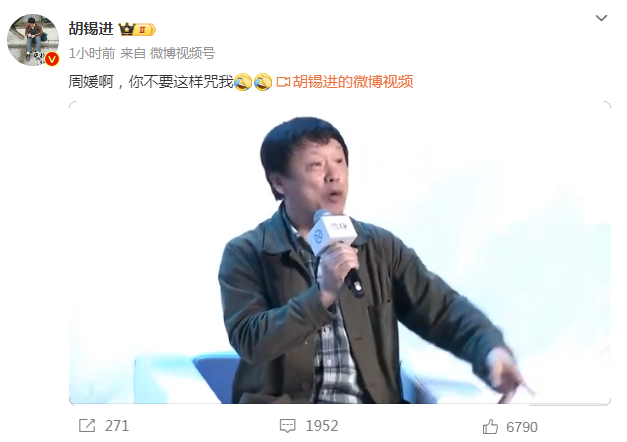Click the video camera icon before link

pos(283,82)
